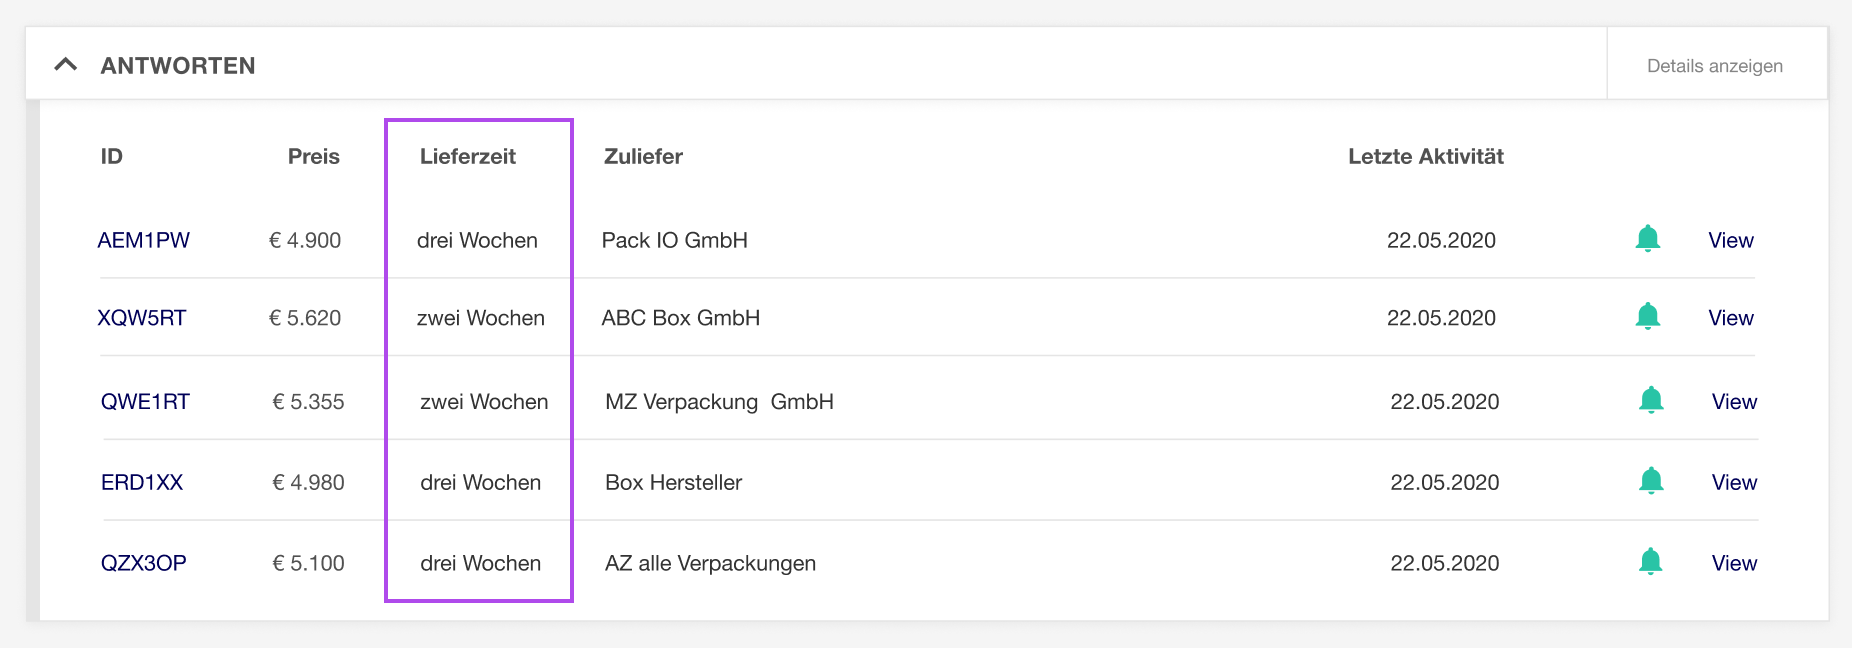Click View for AZ alle Verpackungen offer
The image size is (1852, 648).
pos(1734,563)
